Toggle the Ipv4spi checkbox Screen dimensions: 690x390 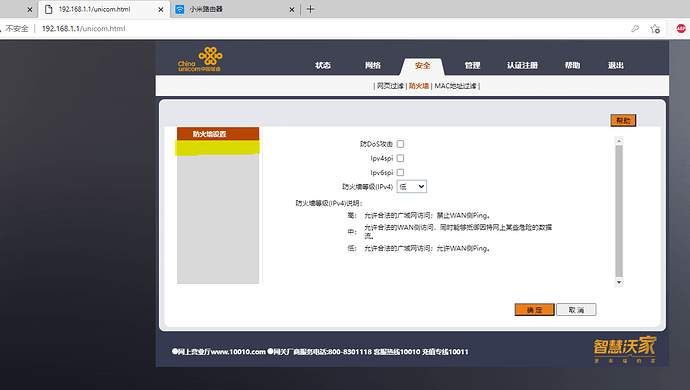pos(400,158)
